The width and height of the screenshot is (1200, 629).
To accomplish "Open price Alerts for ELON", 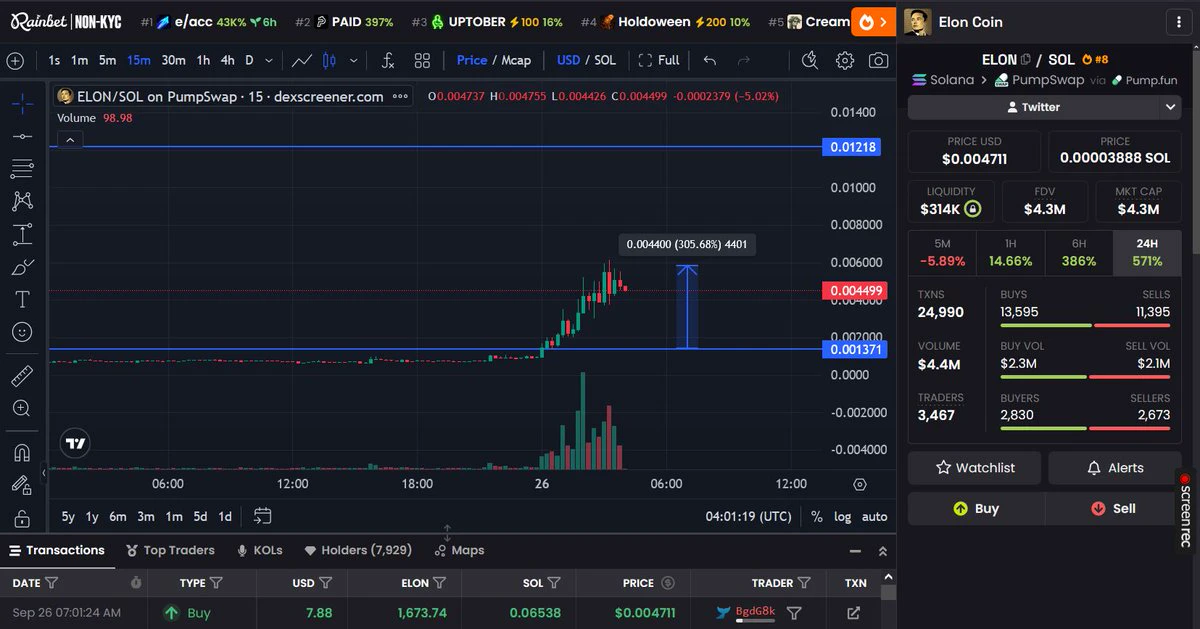I will click(1115, 468).
